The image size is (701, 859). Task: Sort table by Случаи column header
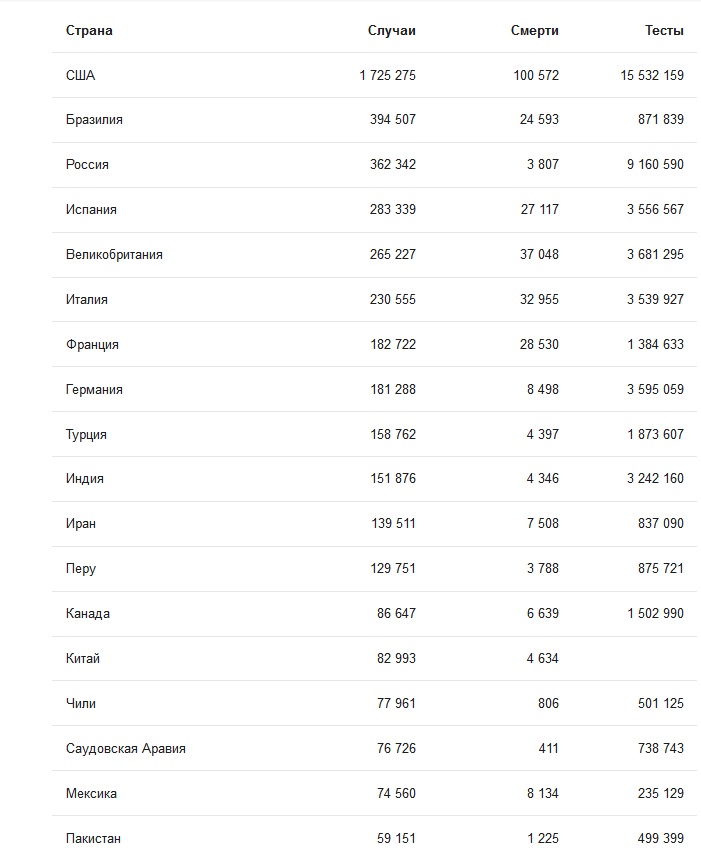click(x=391, y=31)
